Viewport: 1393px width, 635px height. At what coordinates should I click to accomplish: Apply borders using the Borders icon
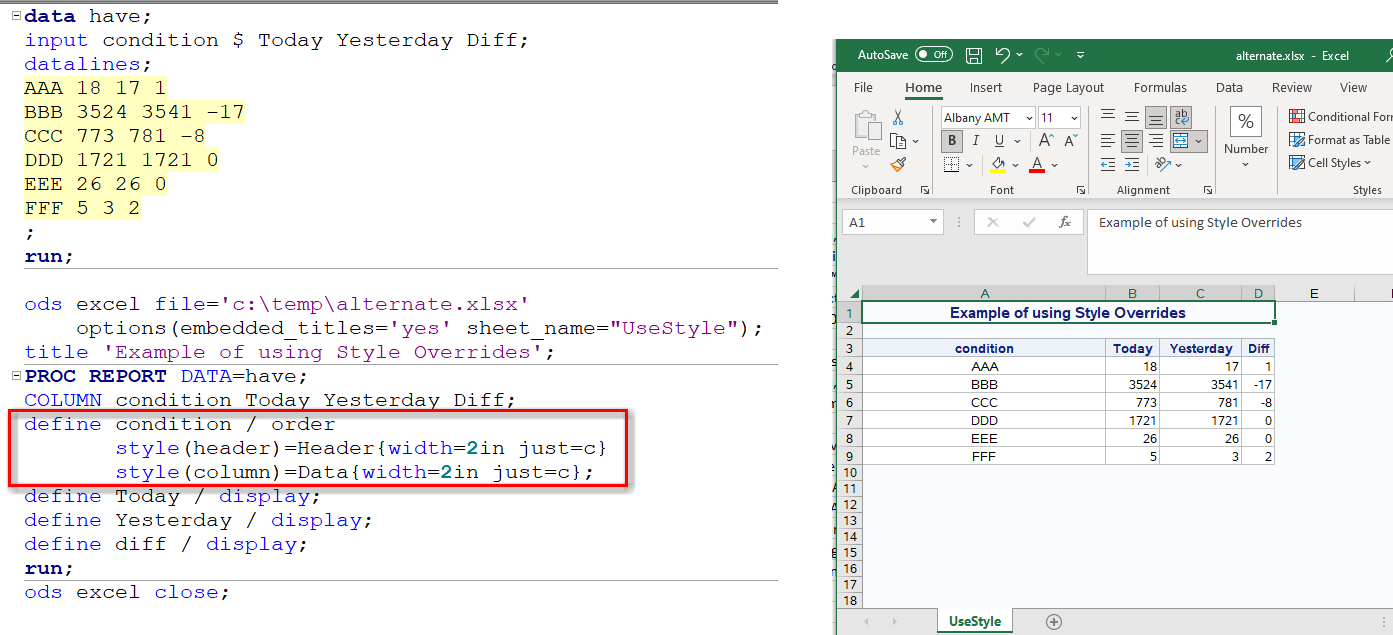coord(950,164)
